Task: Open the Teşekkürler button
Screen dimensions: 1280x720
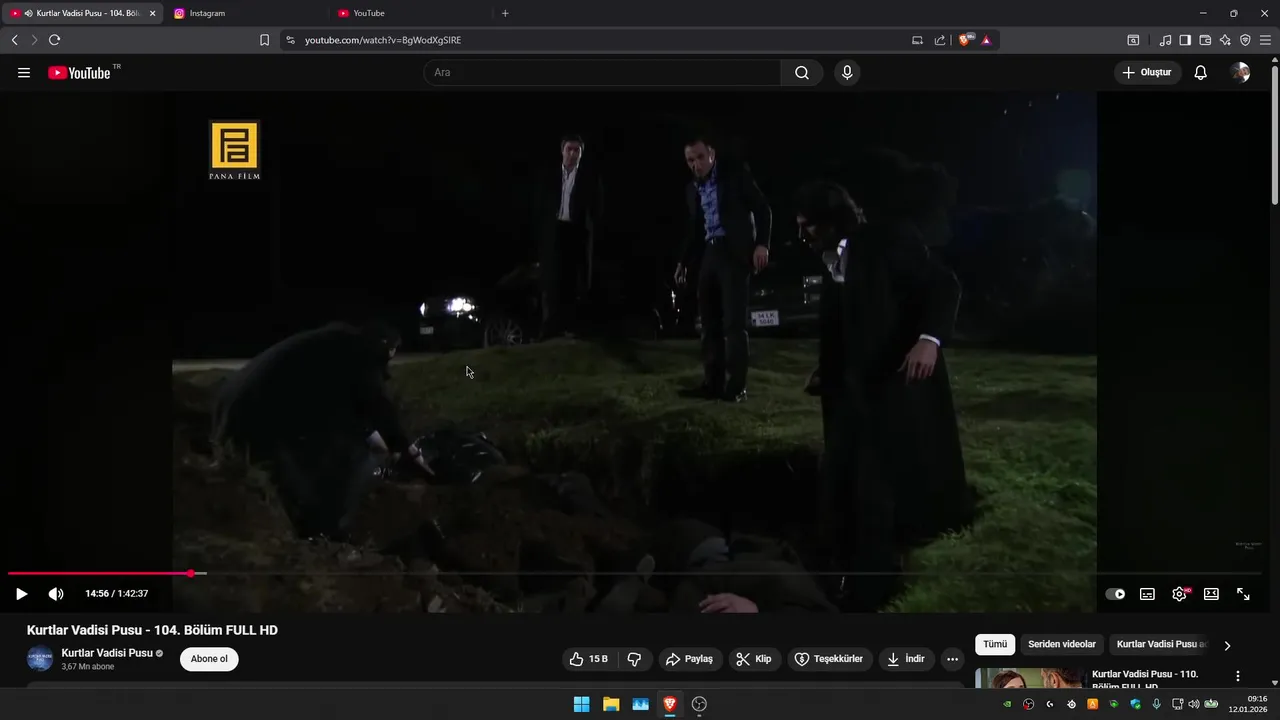Action: click(829, 659)
